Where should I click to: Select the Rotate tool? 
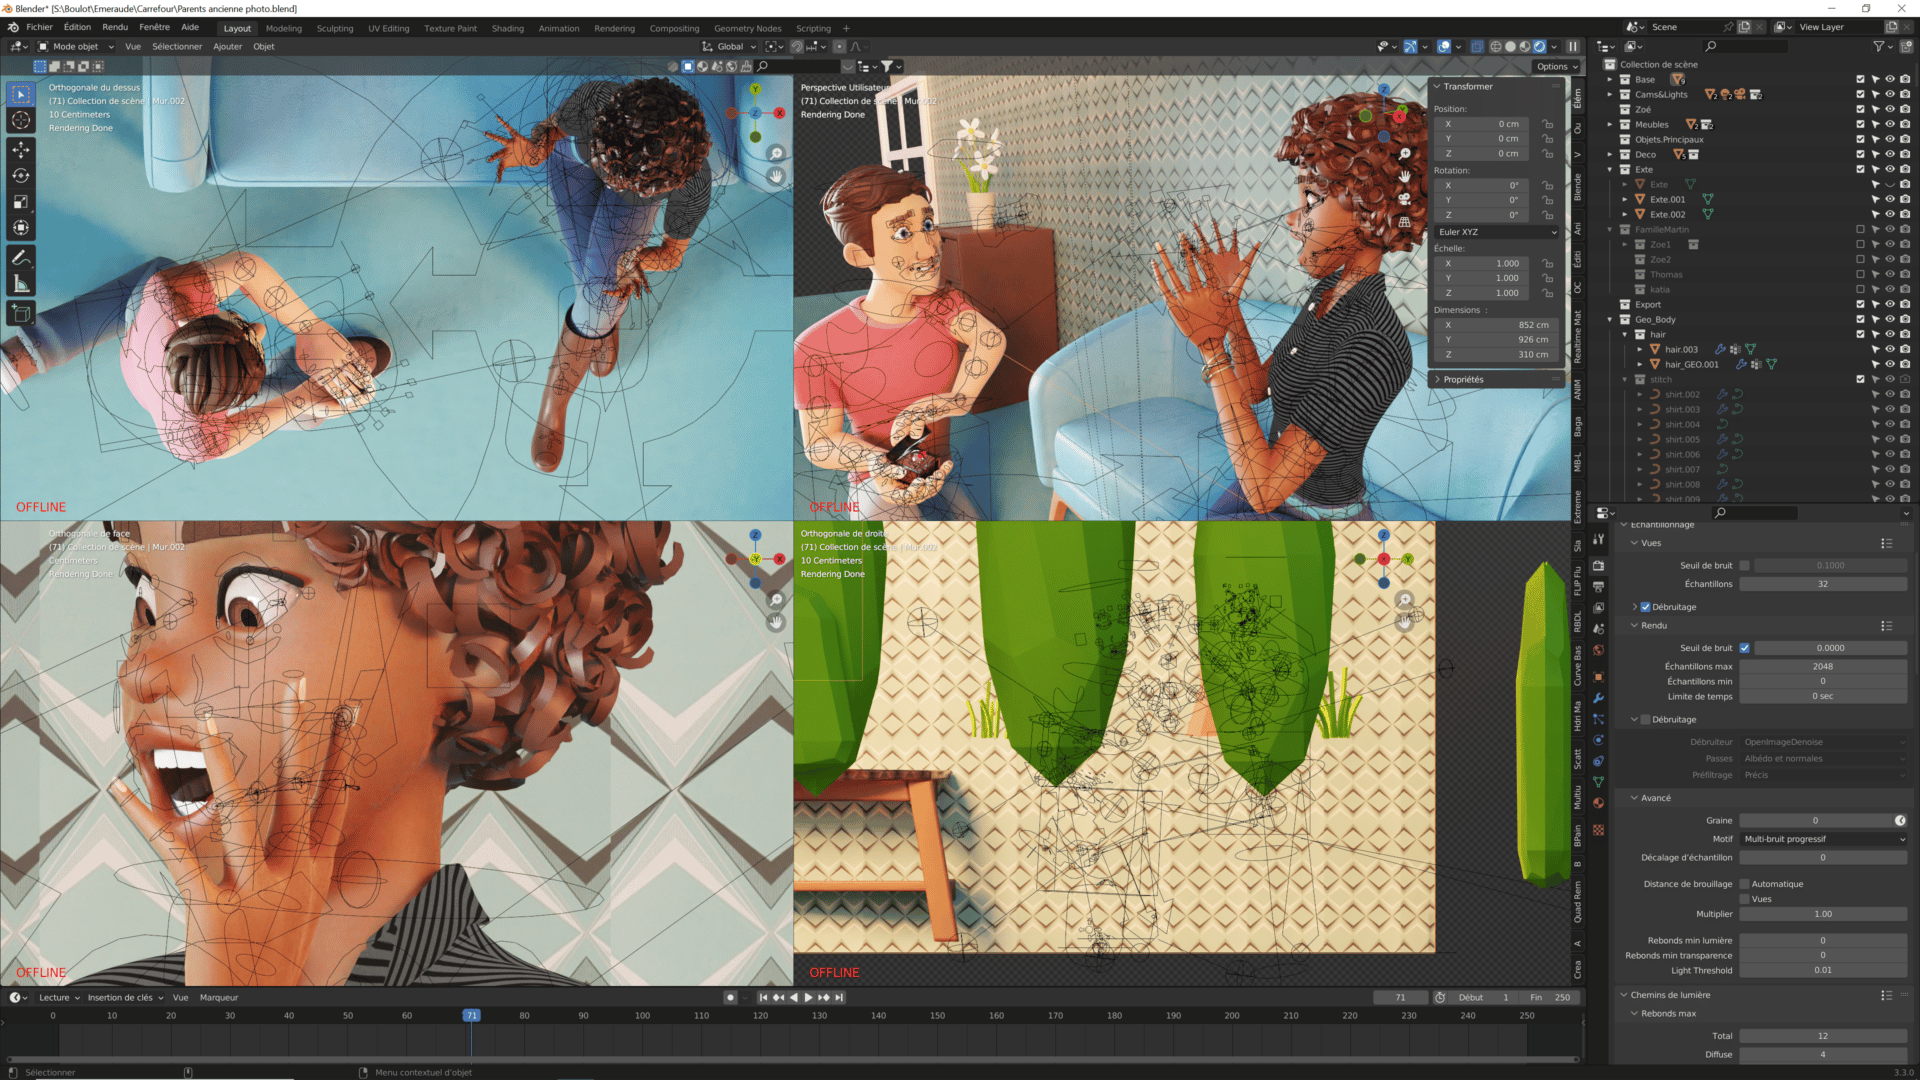(x=20, y=175)
